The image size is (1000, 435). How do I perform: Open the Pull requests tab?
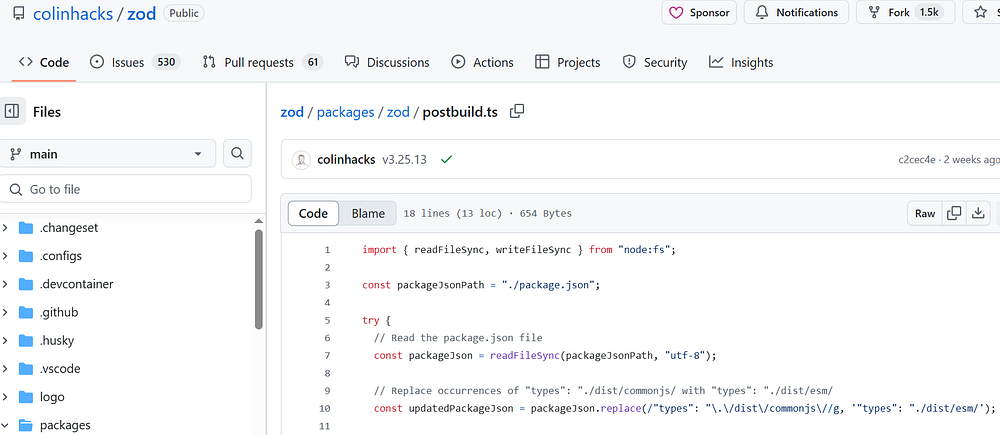263,62
